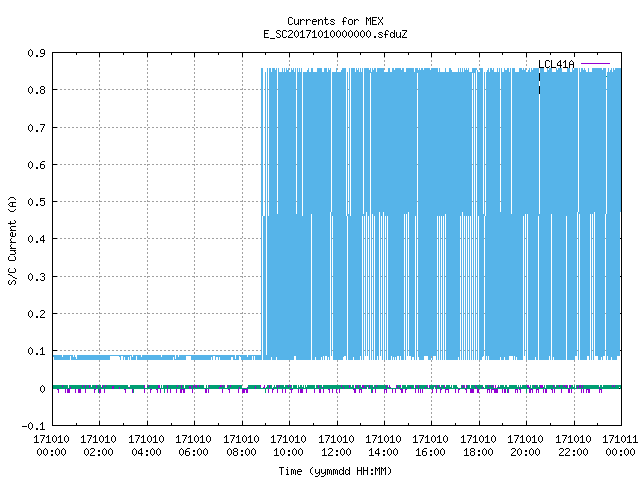640x480 pixels.
Task: Click the 171010 02:00 time tick label
Action: [x=98, y=446]
